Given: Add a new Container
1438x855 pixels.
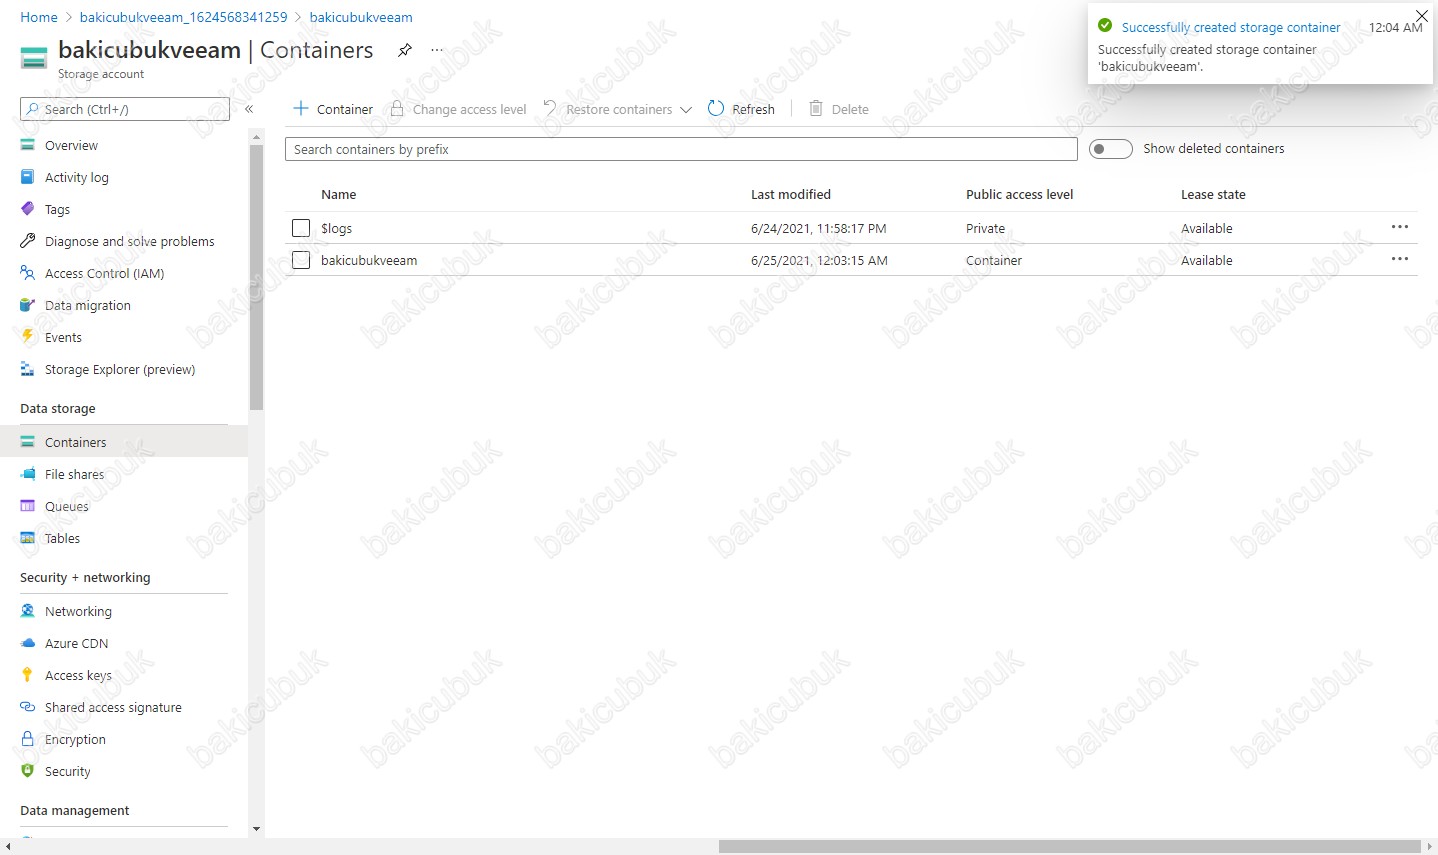Looking at the screenshot, I should pos(333,109).
